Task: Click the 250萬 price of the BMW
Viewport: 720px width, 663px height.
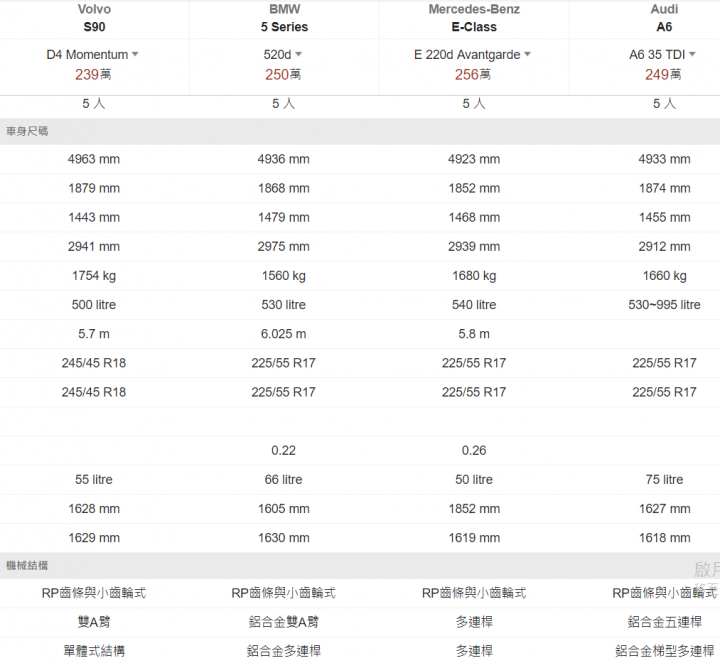Action: tap(283, 74)
